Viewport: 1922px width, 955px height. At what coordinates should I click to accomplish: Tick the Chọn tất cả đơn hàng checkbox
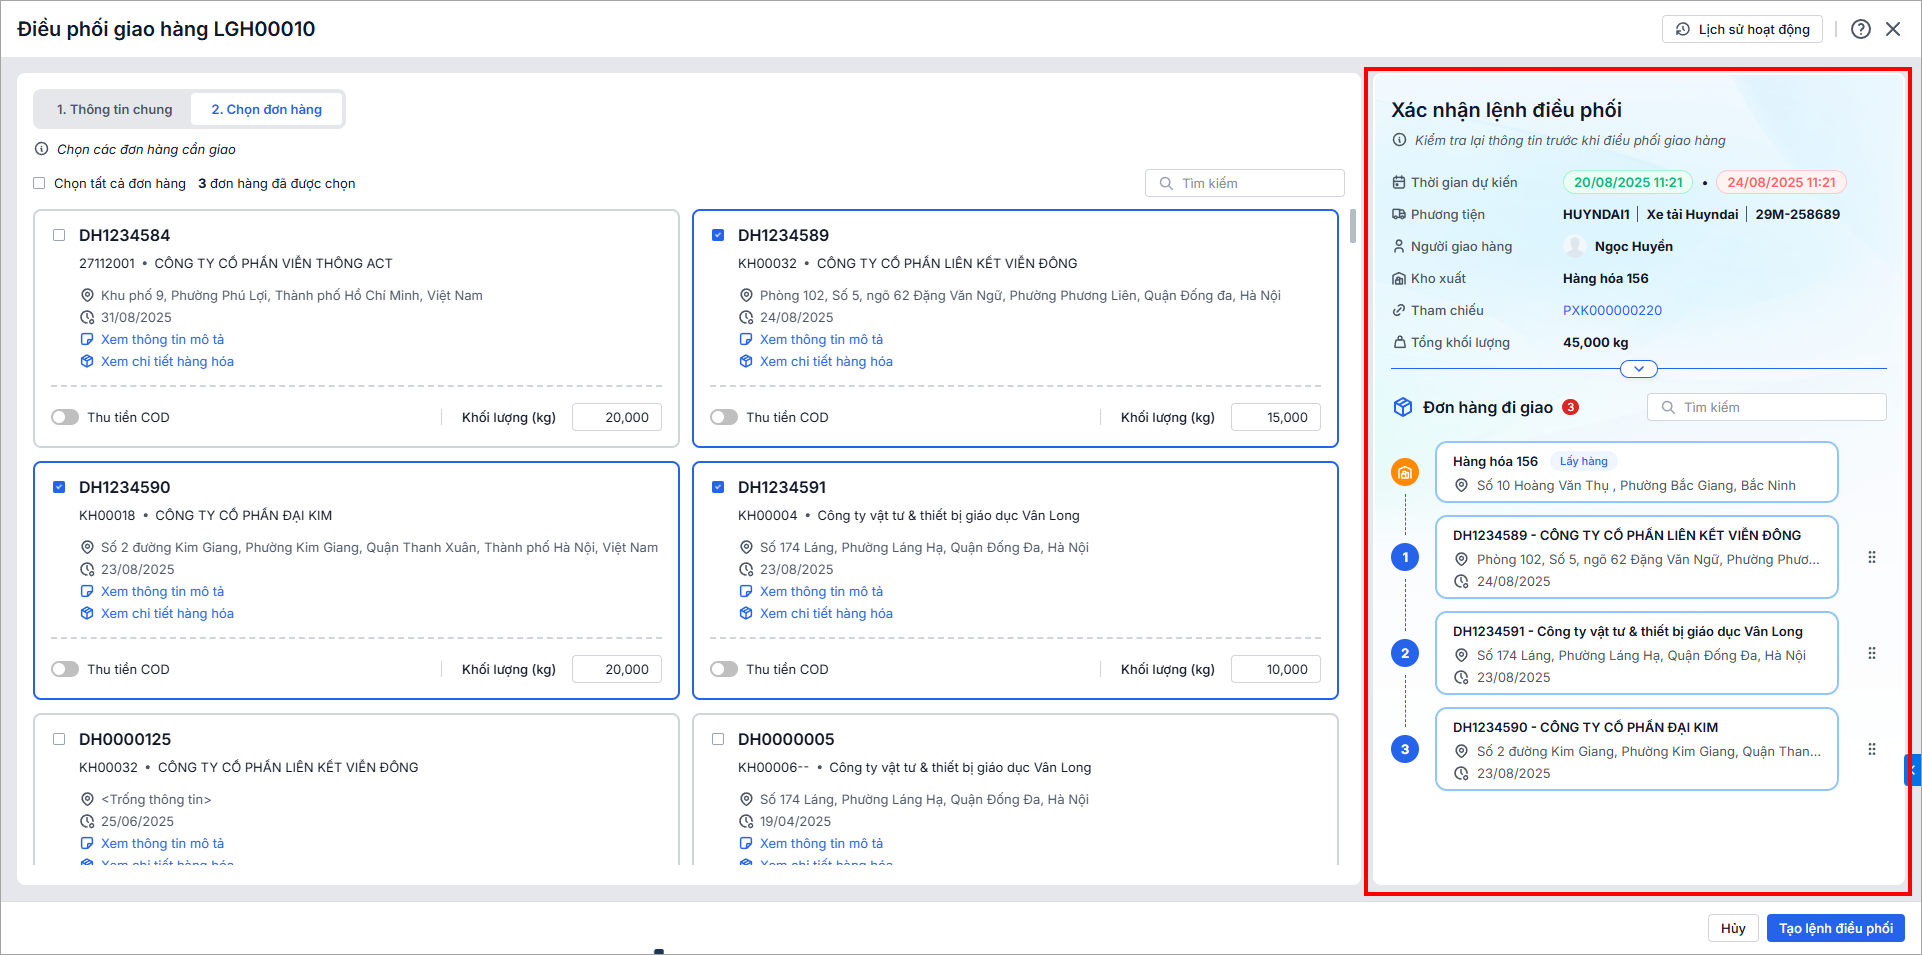[x=40, y=184]
